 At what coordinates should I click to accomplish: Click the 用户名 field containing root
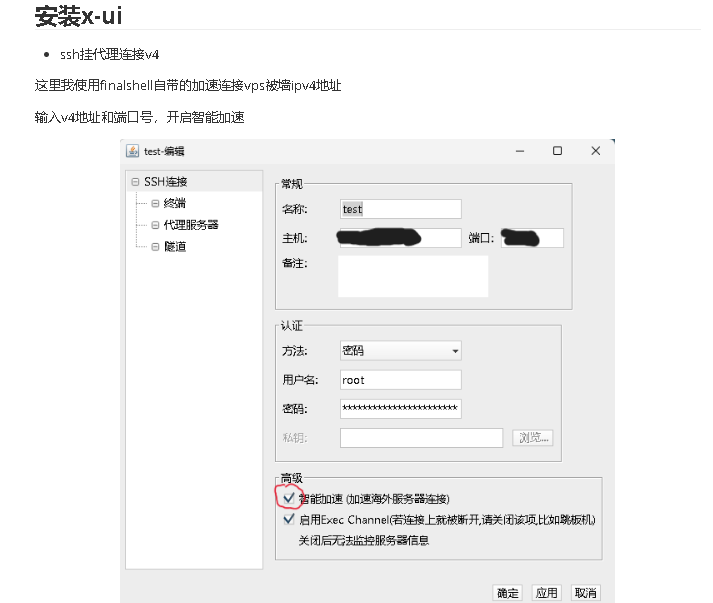click(401, 380)
